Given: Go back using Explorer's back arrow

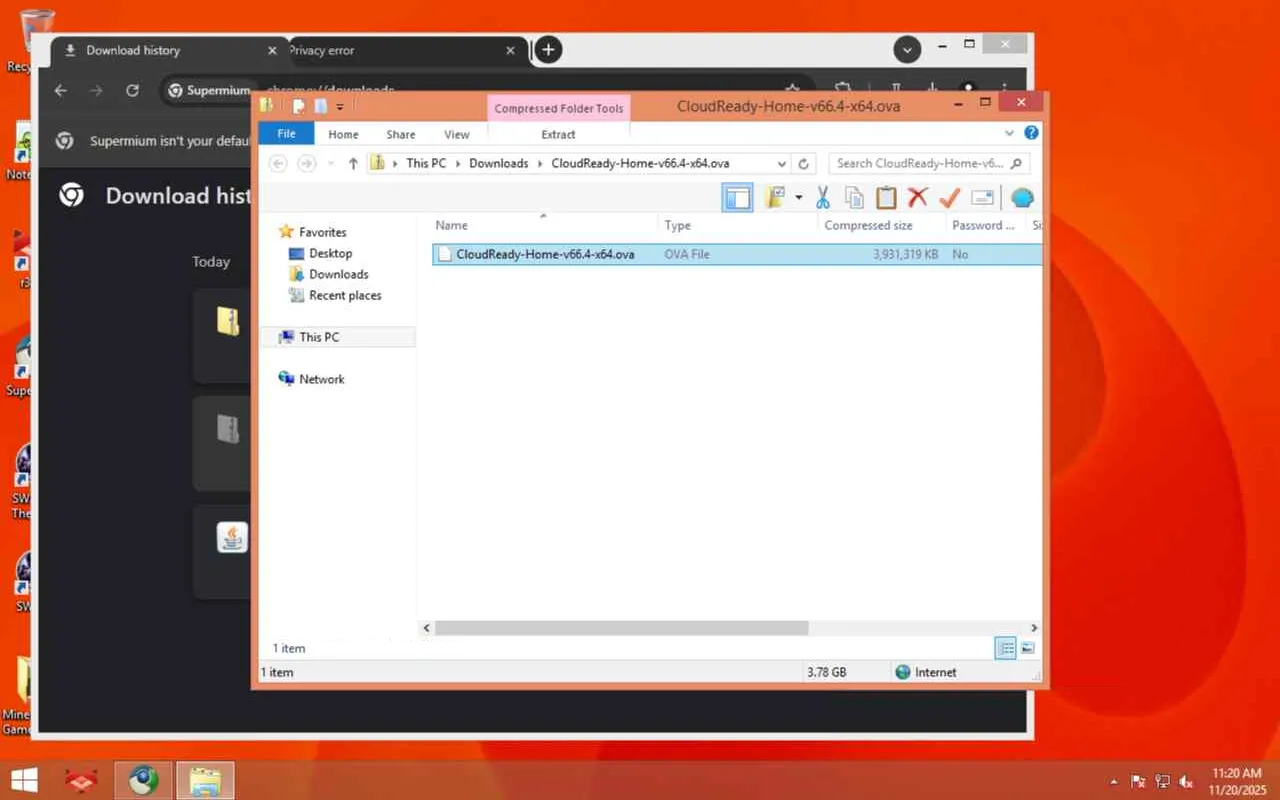Looking at the screenshot, I should (x=279, y=163).
